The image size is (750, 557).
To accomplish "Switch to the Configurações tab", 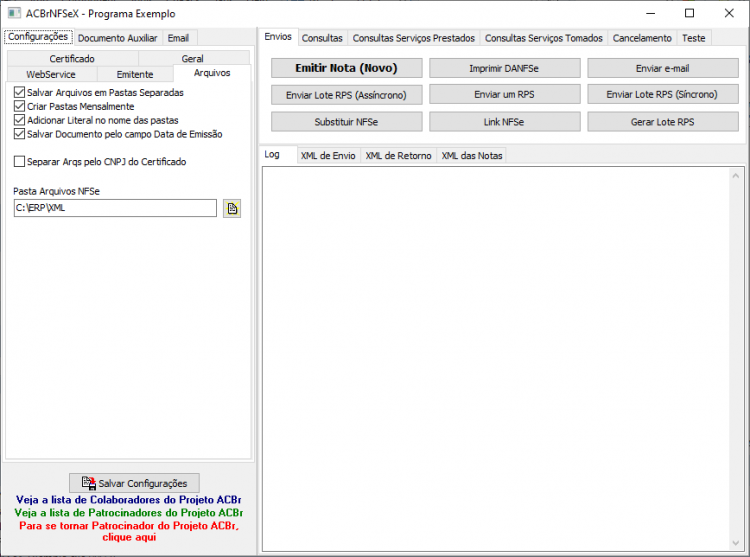I will (x=38, y=37).
